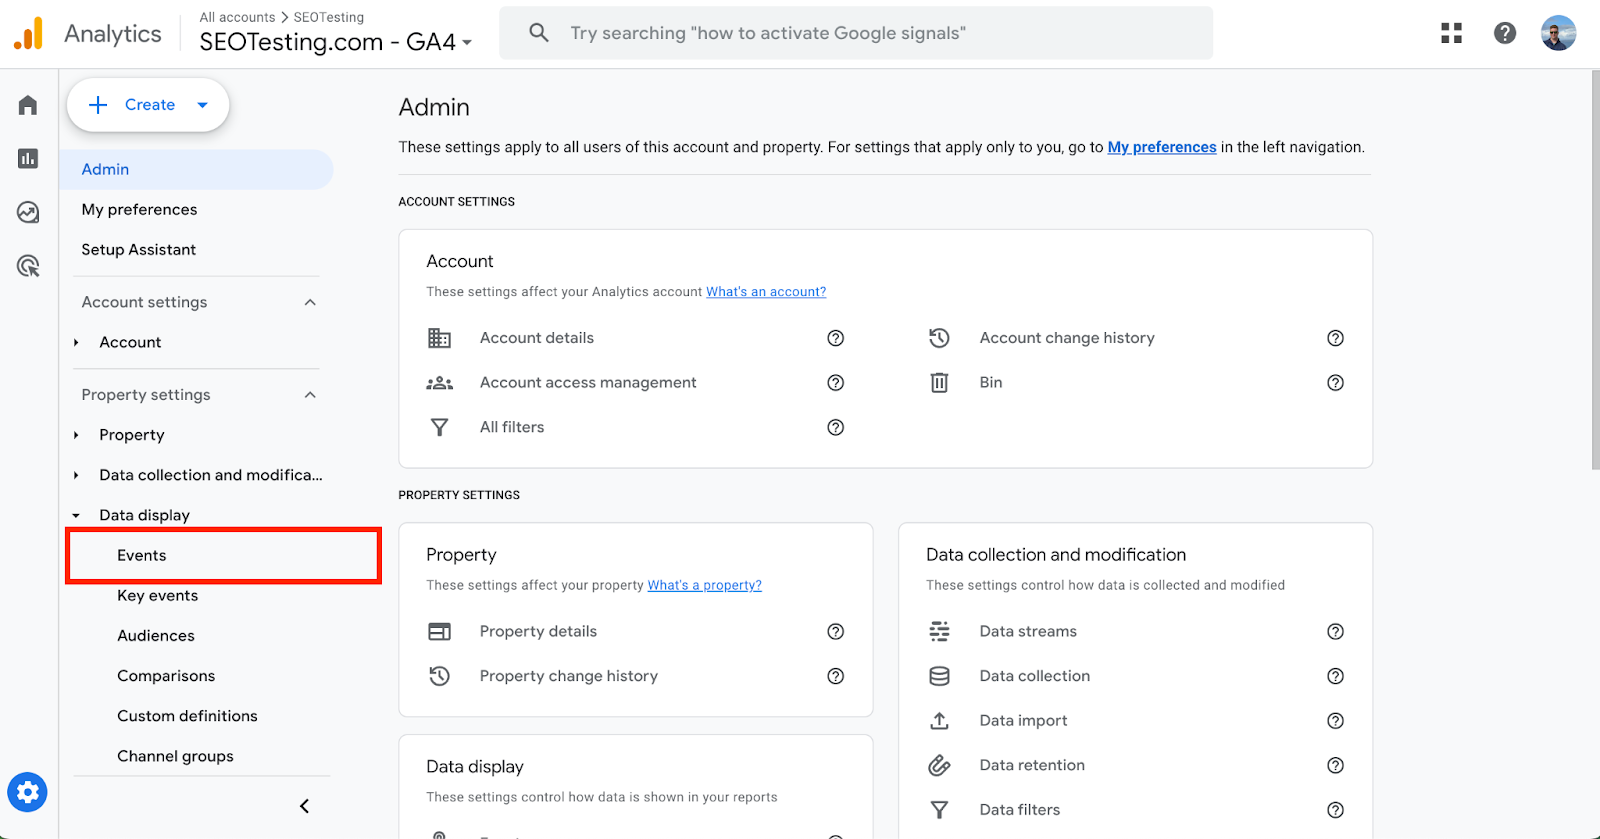
Task: Switch to My preferences in the sidebar
Action: pyautogui.click(x=139, y=209)
